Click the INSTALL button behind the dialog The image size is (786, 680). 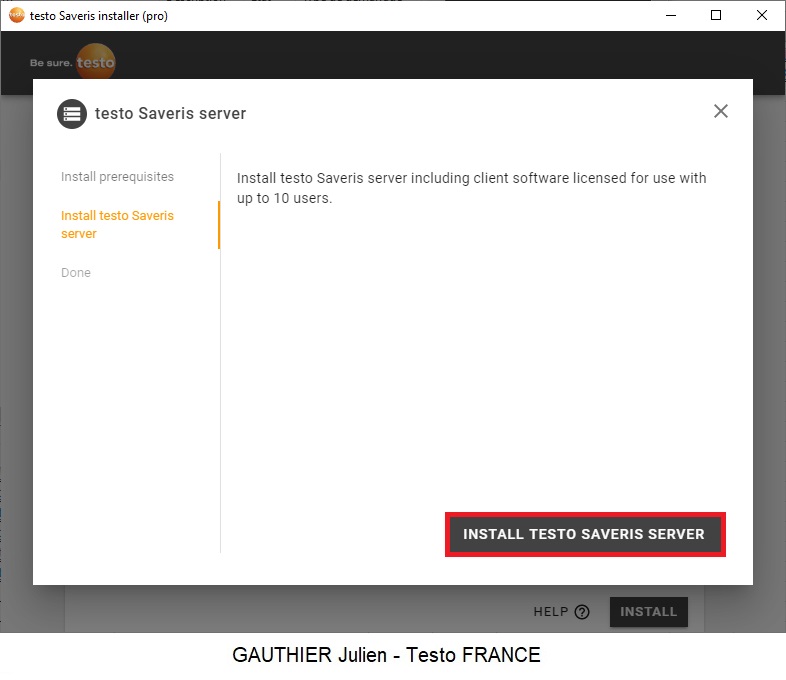click(x=649, y=612)
